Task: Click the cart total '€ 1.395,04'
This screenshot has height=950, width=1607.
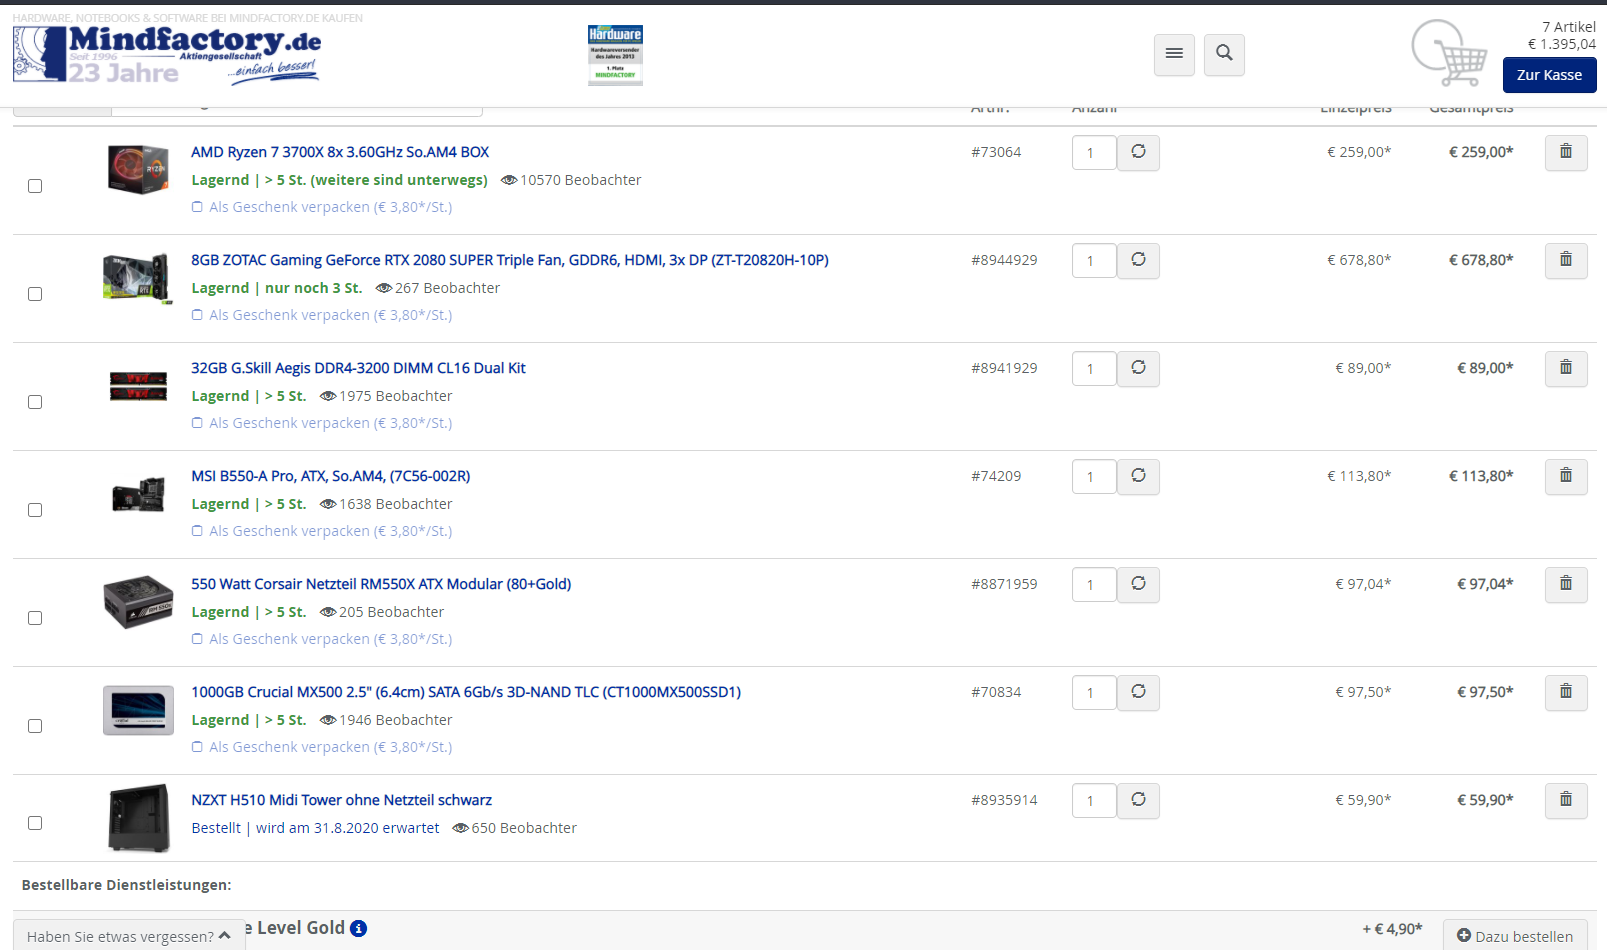Action: 1561,44
